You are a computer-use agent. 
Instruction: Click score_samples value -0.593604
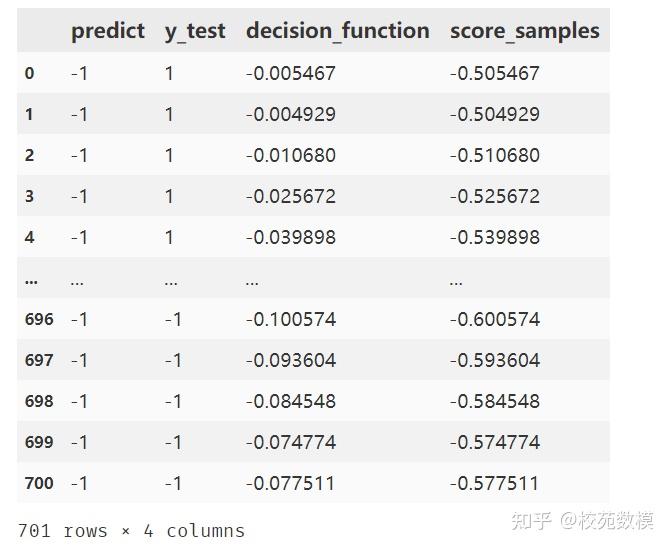coord(494,360)
